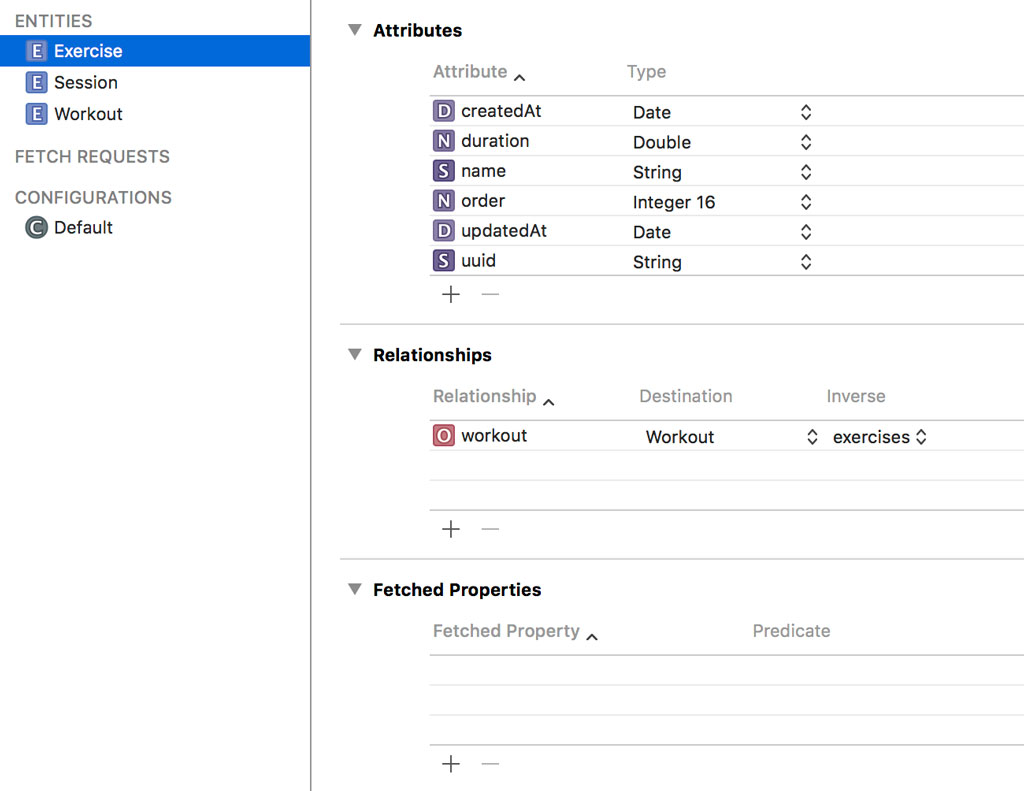This screenshot has width=1024, height=791.
Task: Select the Default configuration
Action: 83,228
